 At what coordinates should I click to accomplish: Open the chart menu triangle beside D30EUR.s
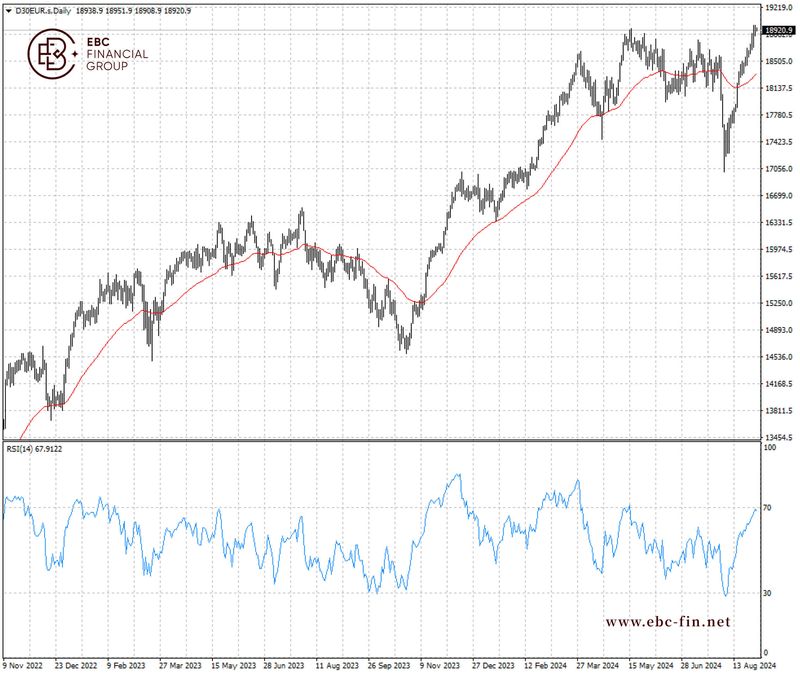coord(8,10)
